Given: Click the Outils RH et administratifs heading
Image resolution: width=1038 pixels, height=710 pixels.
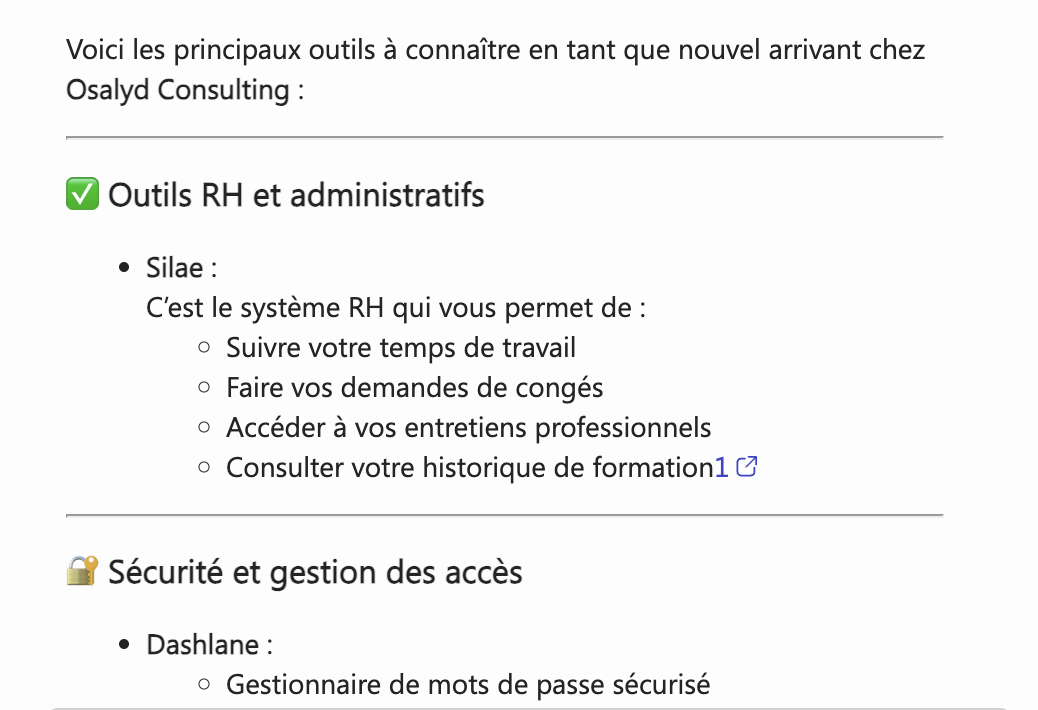Looking at the screenshot, I should coord(296,194).
